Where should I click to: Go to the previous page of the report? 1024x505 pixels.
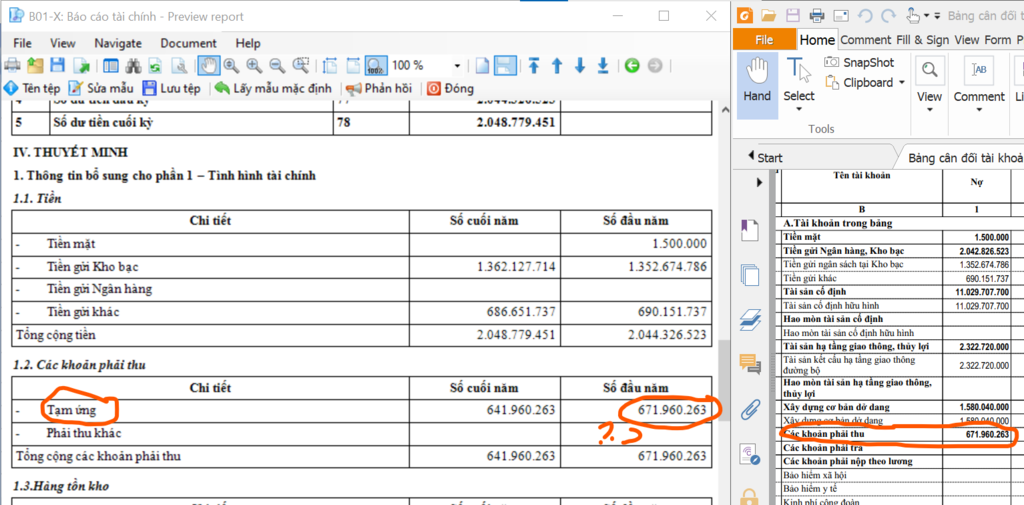pyautogui.click(x=557, y=65)
